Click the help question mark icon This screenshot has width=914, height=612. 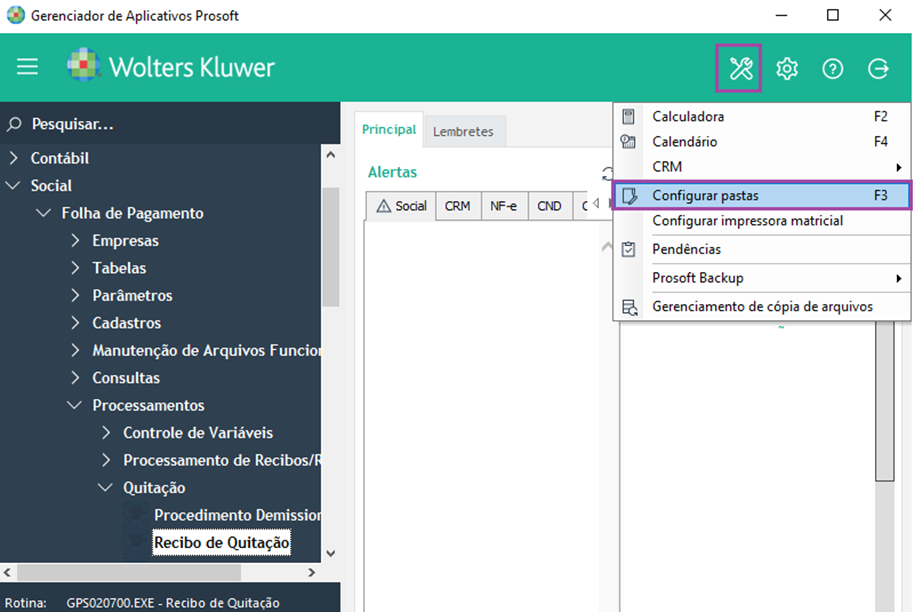click(x=832, y=69)
